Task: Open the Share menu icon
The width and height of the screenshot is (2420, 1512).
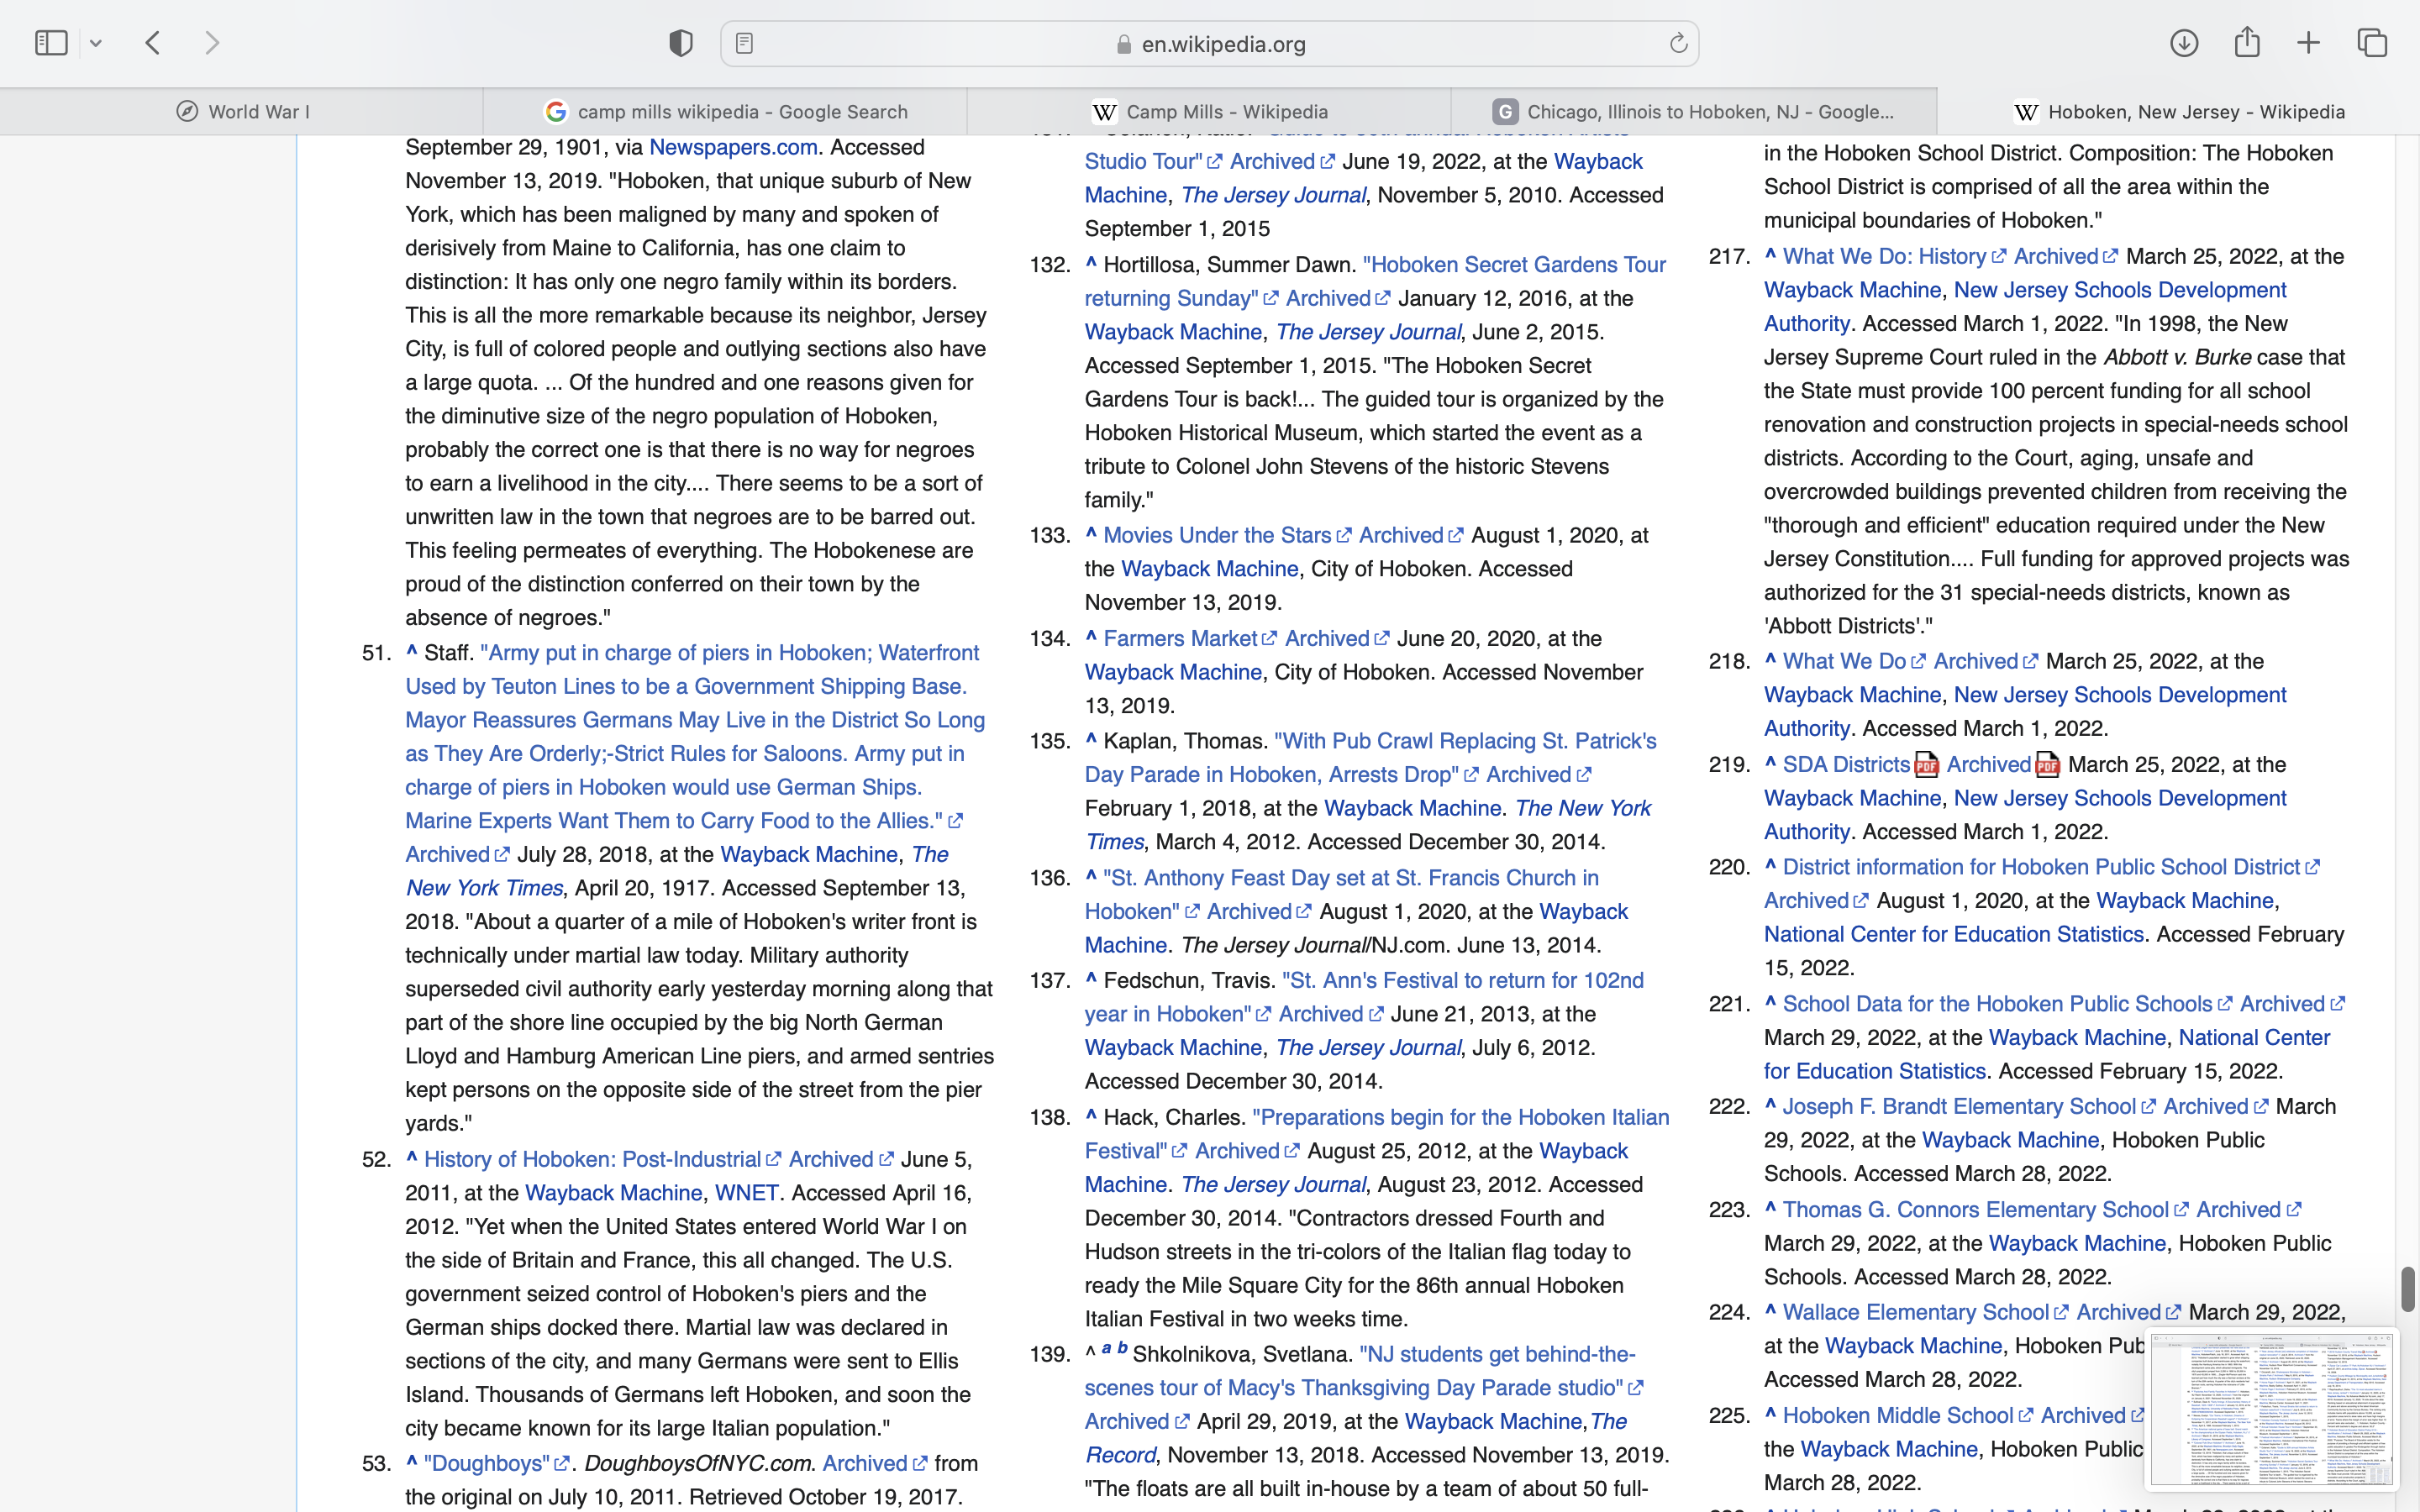Action: pos(2247,43)
